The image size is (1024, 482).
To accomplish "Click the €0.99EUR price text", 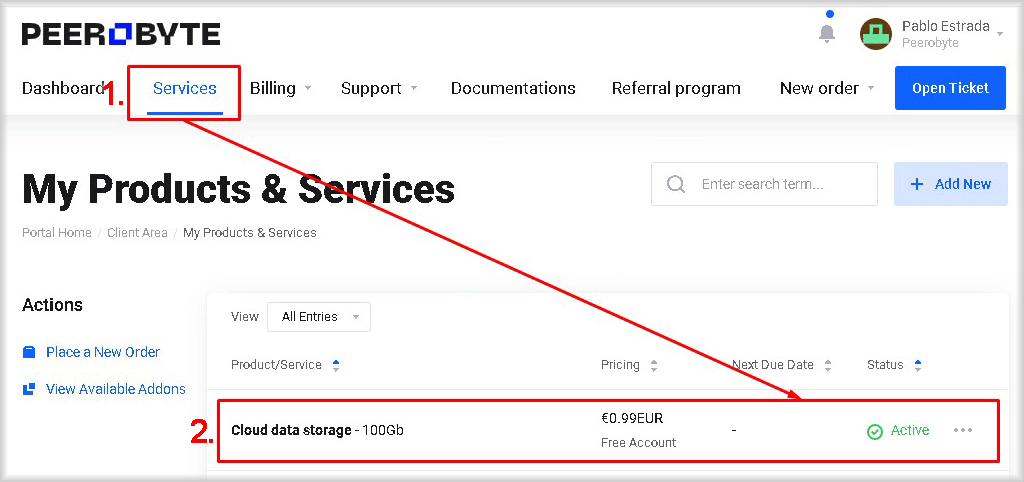I will pyautogui.click(x=632, y=419).
